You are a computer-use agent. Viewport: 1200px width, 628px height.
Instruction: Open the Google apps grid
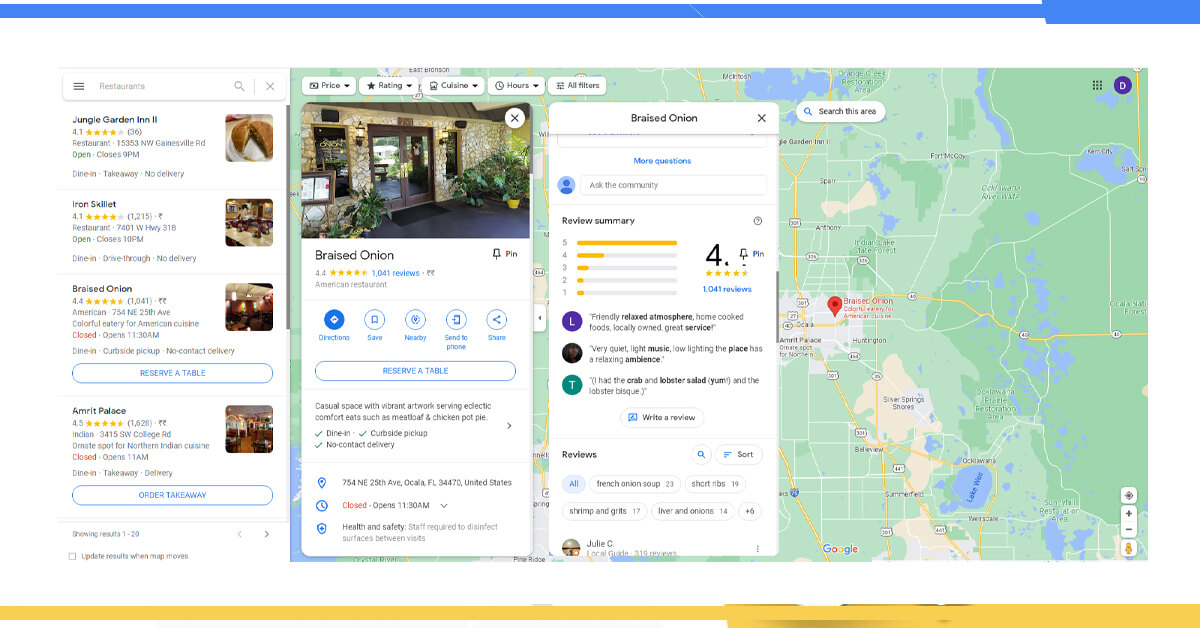1097,86
